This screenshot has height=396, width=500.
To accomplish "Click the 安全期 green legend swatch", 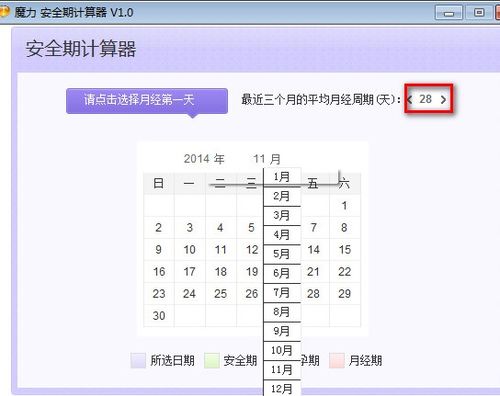I will (212, 360).
